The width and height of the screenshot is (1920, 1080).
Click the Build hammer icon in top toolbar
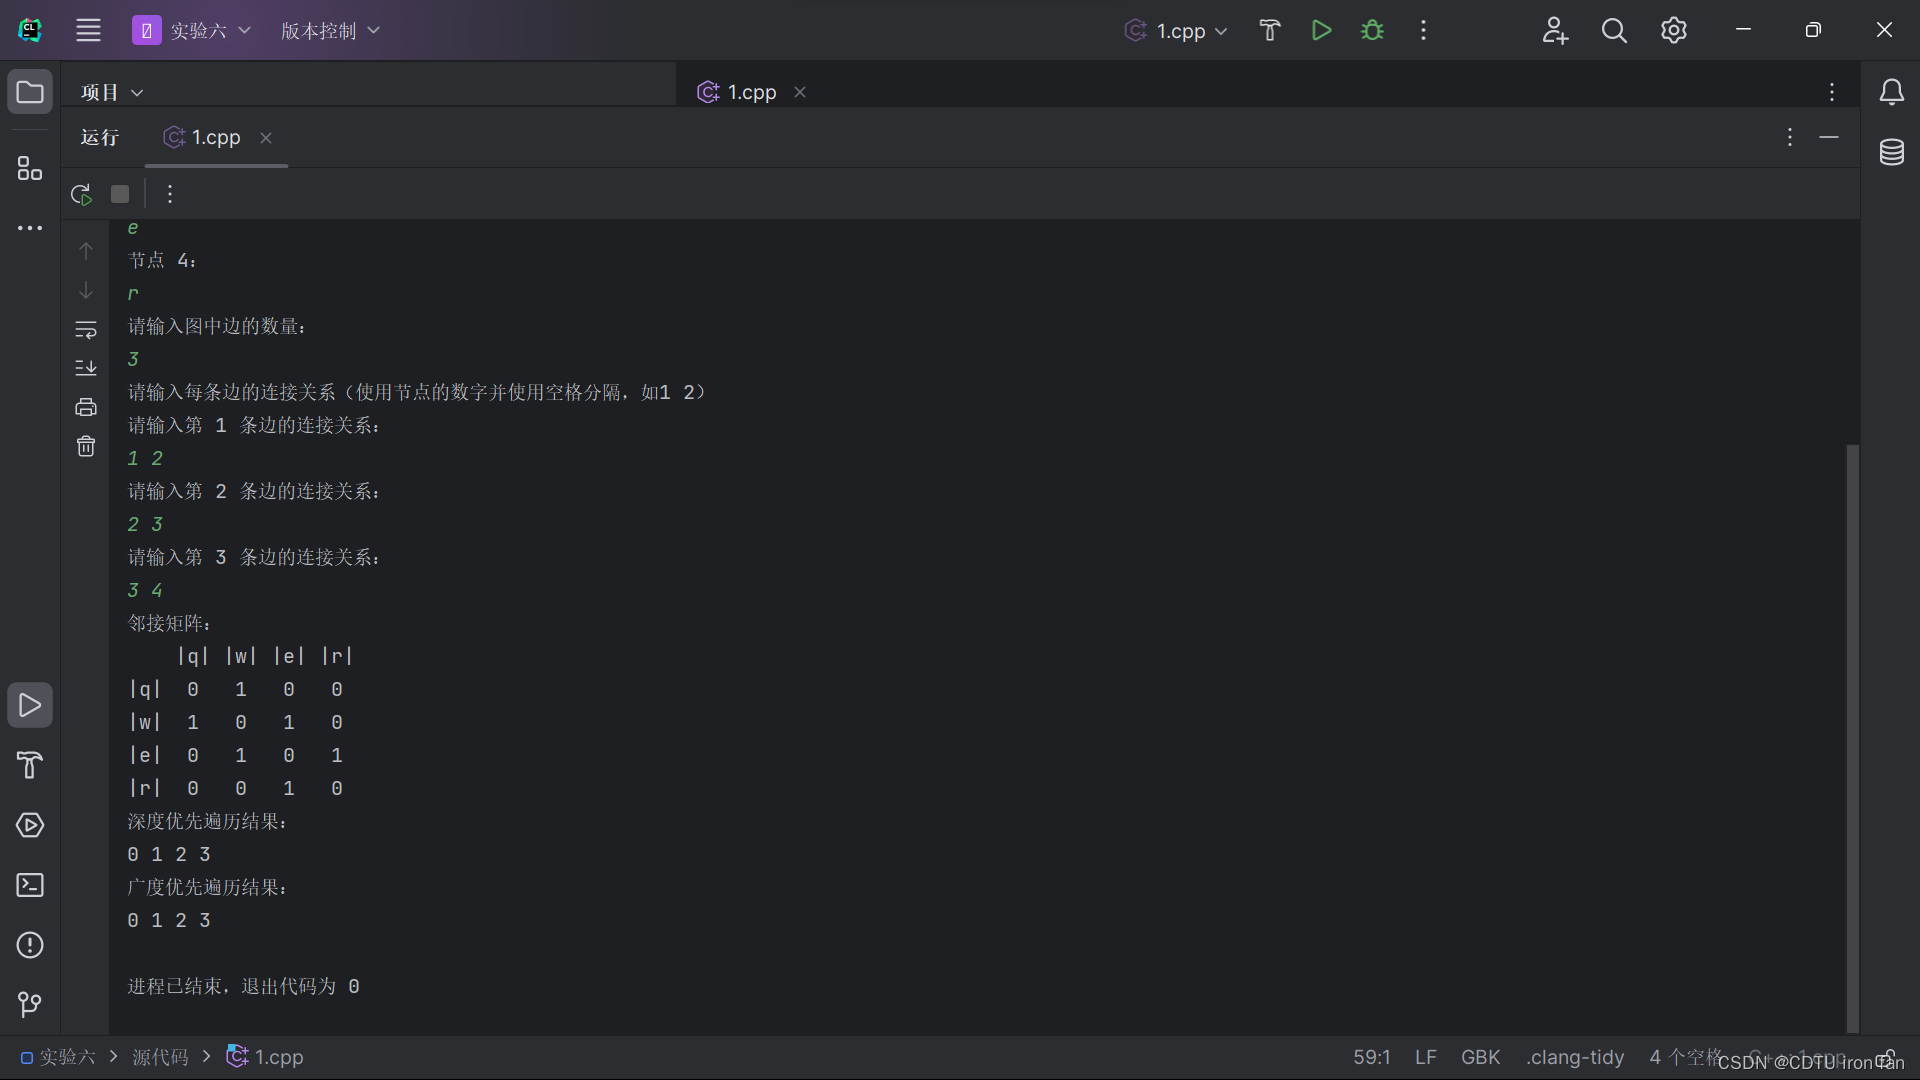1269,30
